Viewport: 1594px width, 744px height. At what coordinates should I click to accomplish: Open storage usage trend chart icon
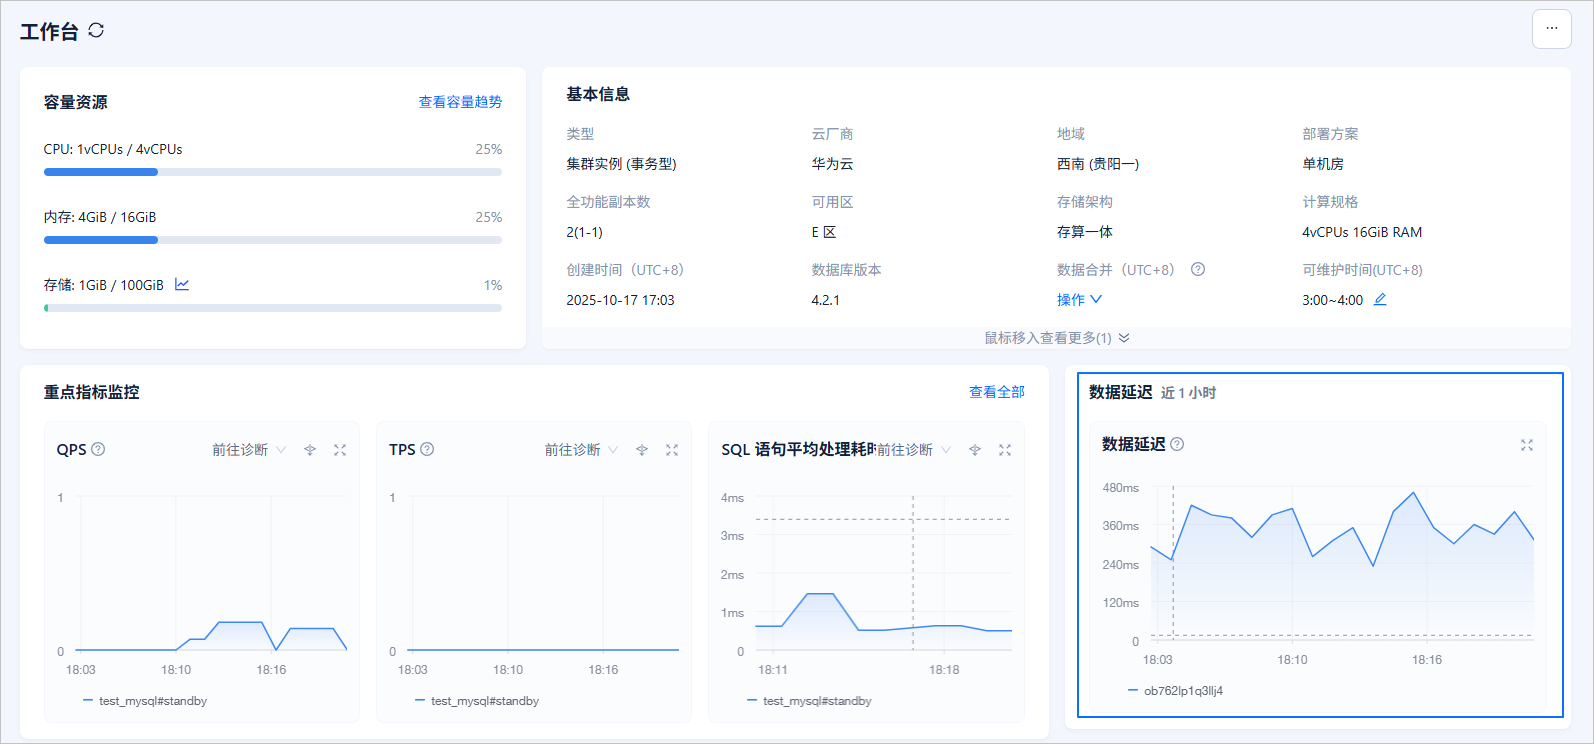[182, 284]
